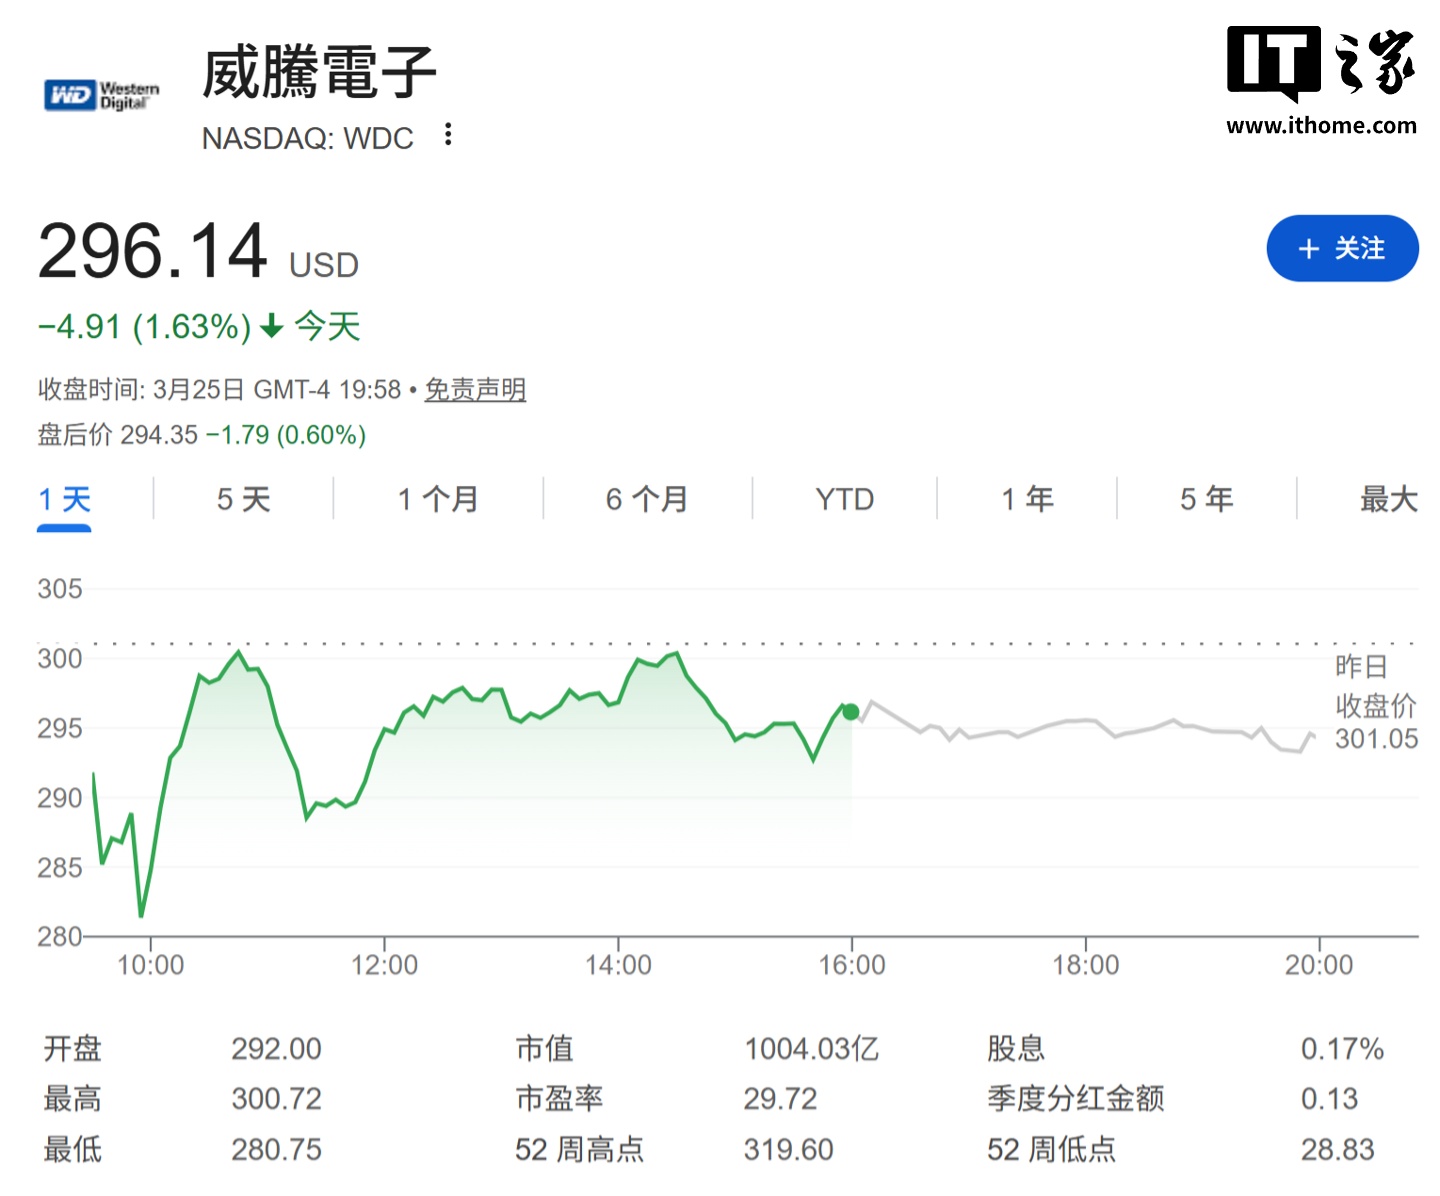
Task: Click the green dot marking the closing price
Action: coord(851,711)
